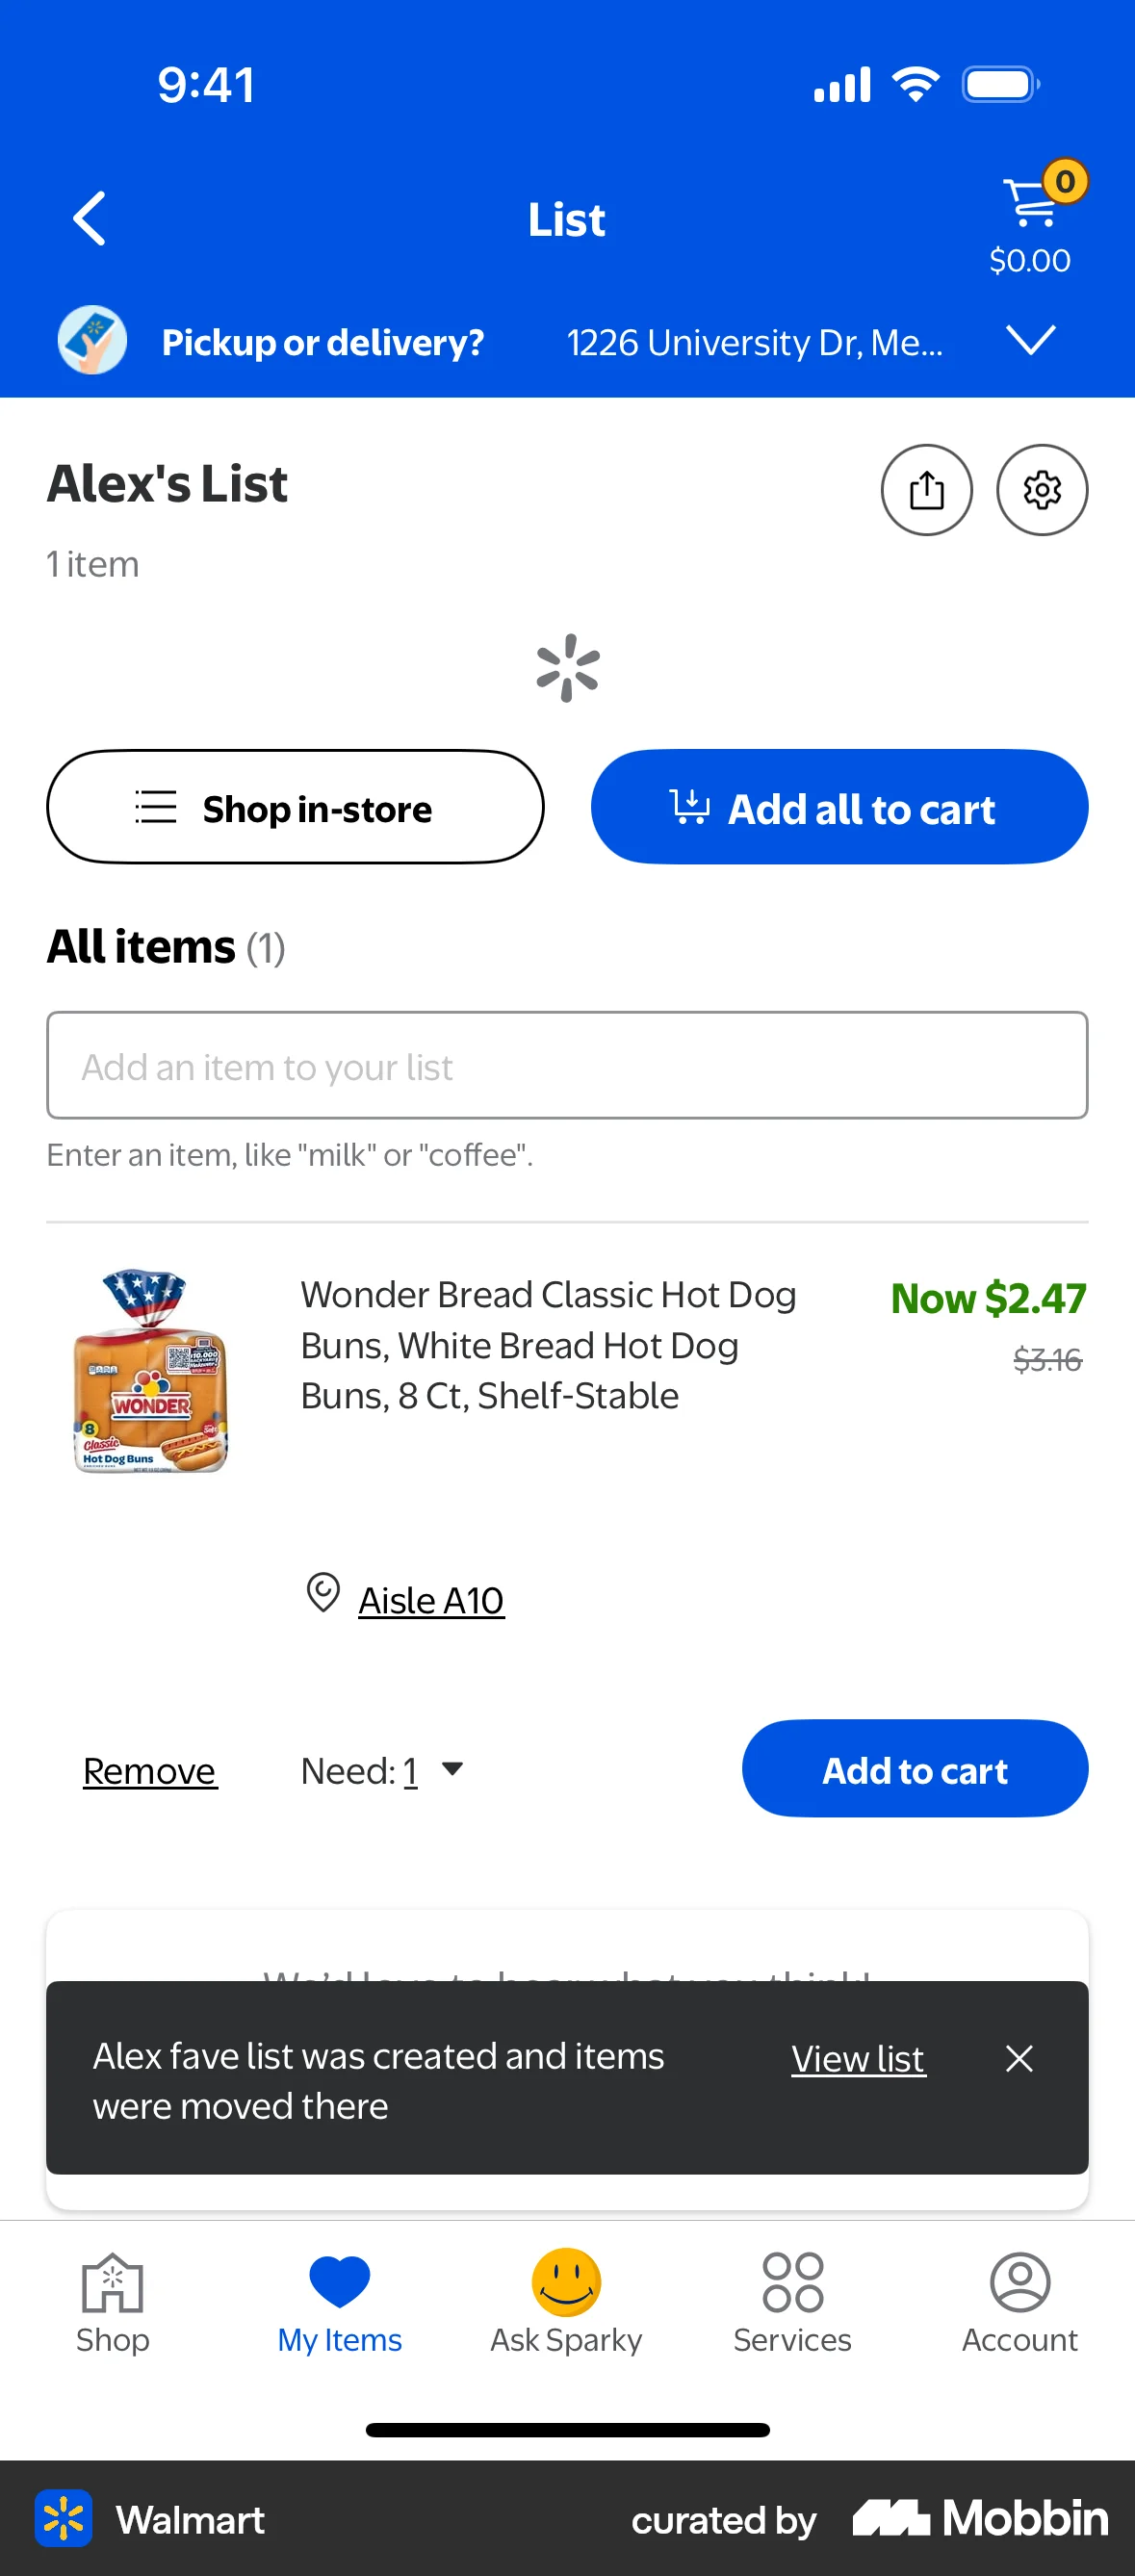Open the Aisle A10 location link
1135x2576 pixels.
pos(430,1600)
